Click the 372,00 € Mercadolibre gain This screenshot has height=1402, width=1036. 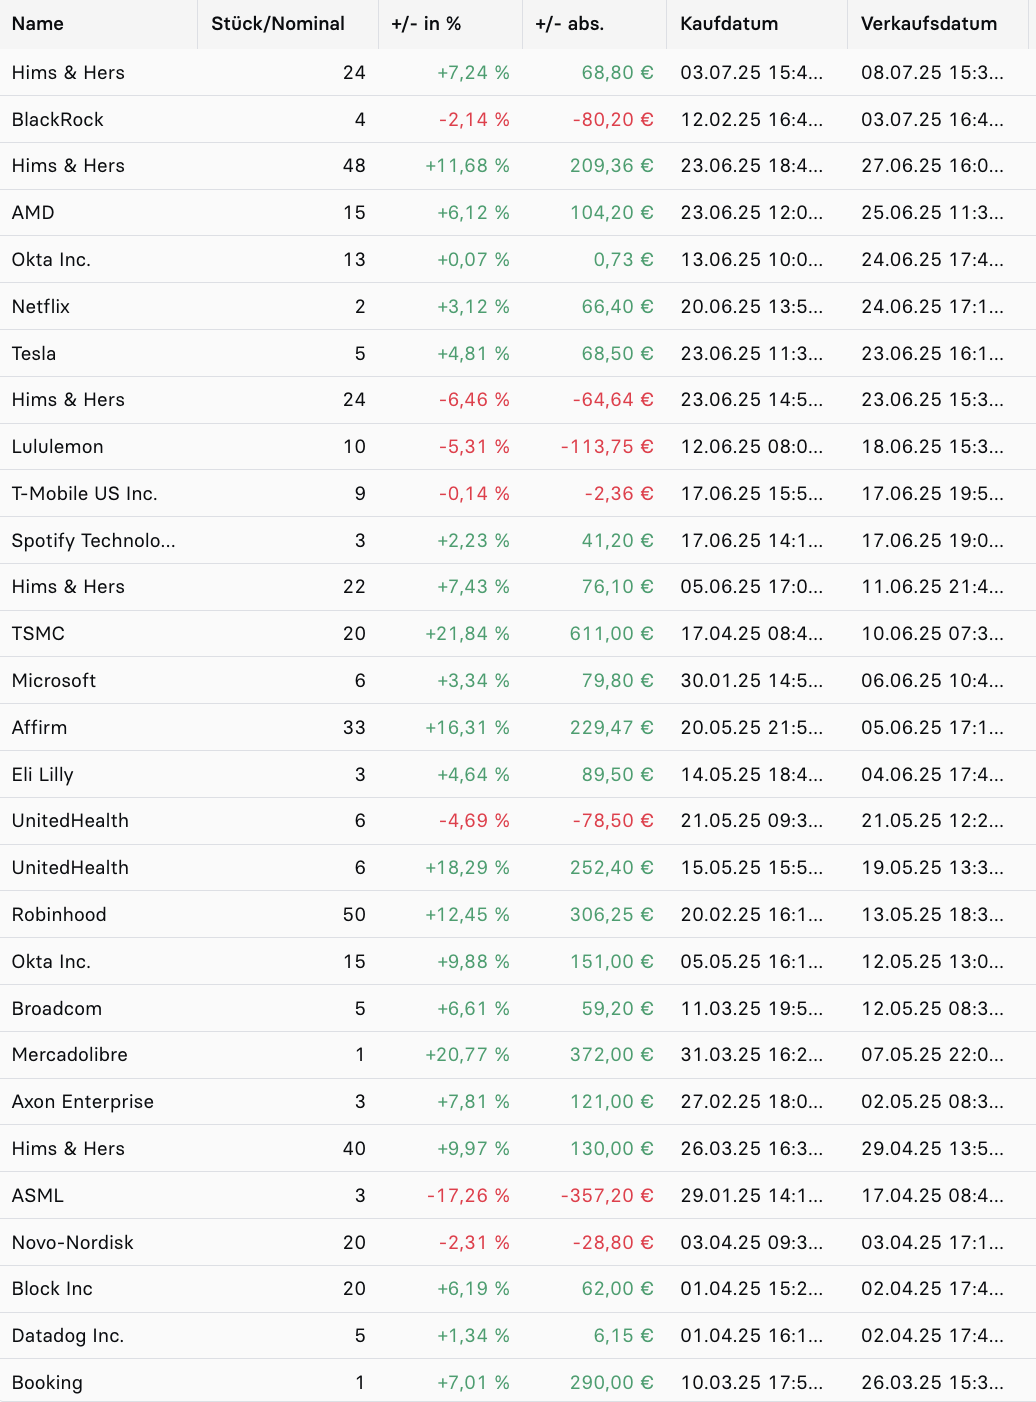point(612,1055)
